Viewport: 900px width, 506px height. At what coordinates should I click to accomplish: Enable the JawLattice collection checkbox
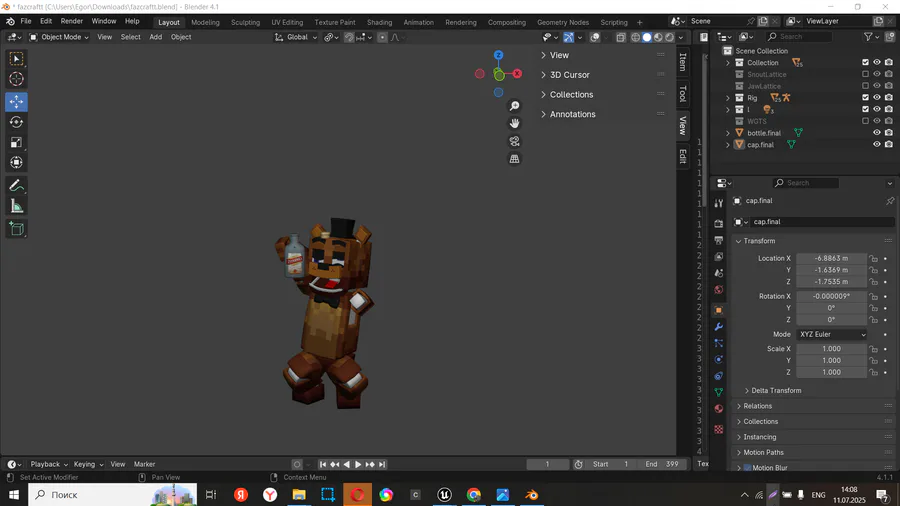[x=865, y=86]
